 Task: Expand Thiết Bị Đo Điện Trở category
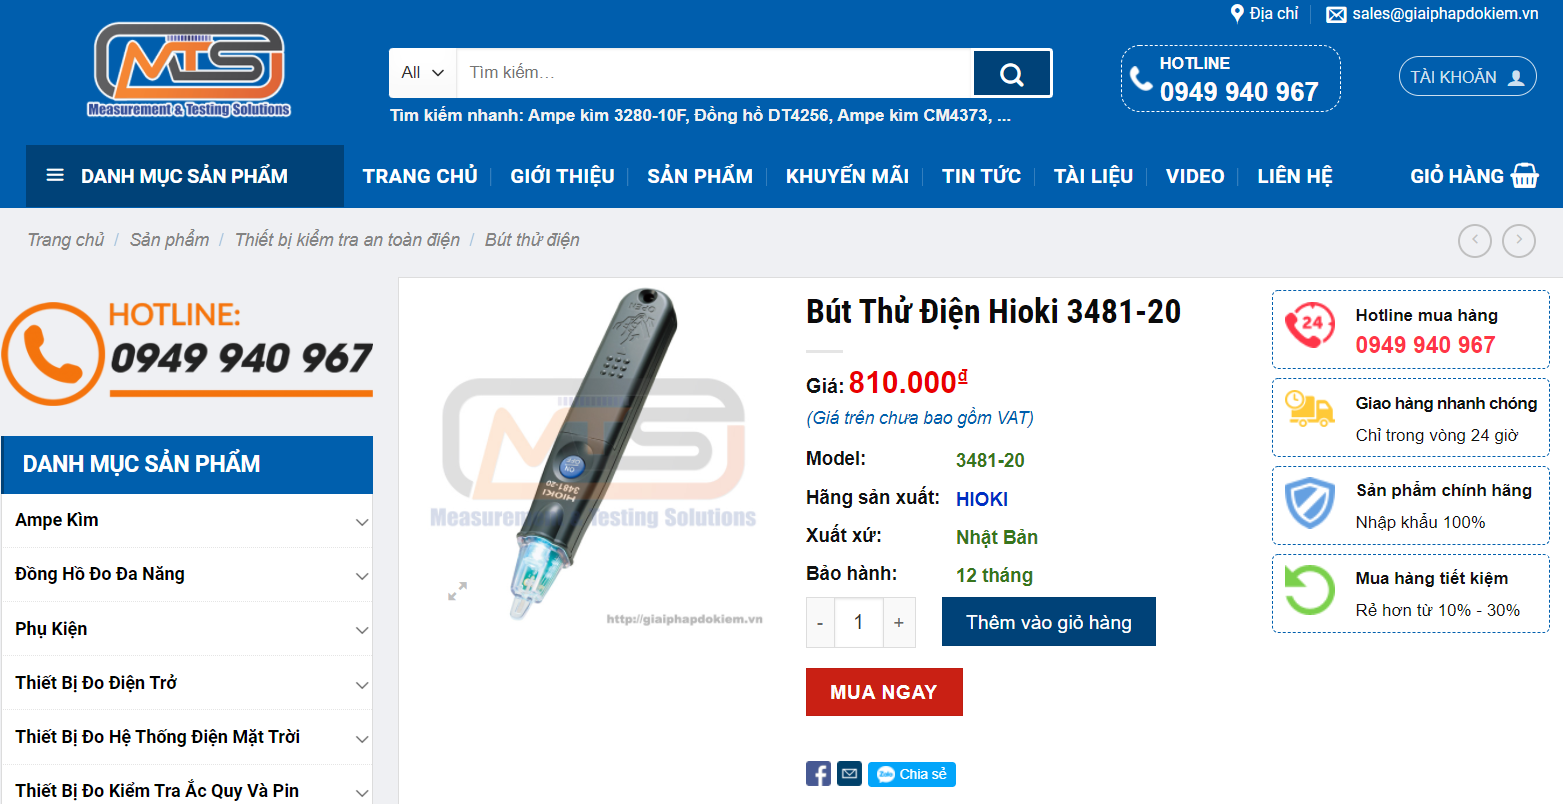pyautogui.click(x=362, y=684)
